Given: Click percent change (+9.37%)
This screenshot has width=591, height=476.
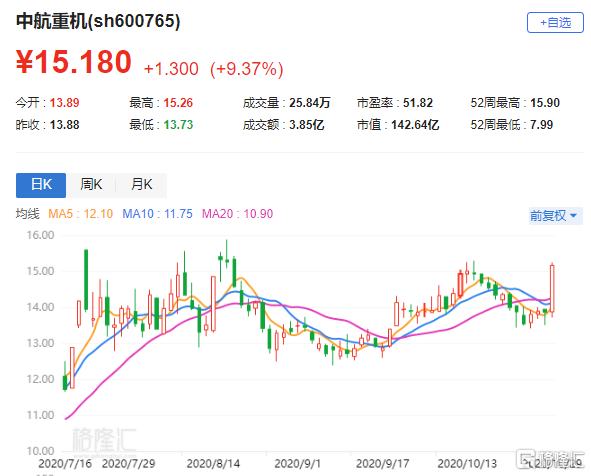Looking at the screenshot, I should (x=247, y=69).
